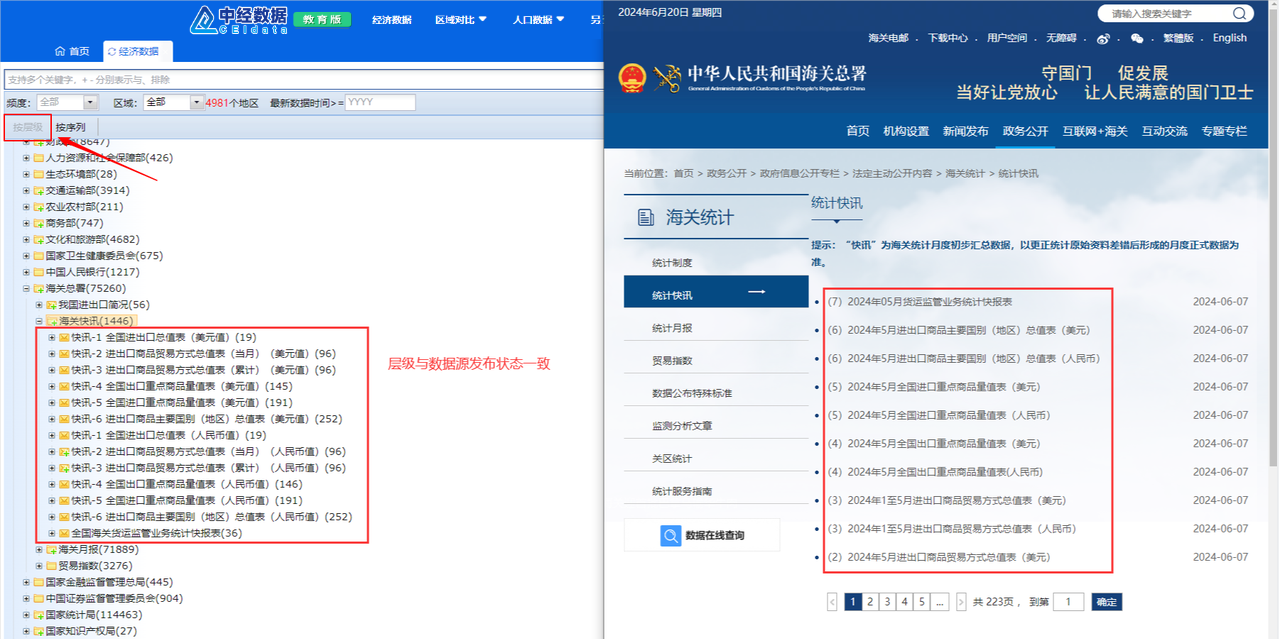Screen dimensions: 1279x639
Task: Click the national emblem logo of customs site
Action: point(632,78)
